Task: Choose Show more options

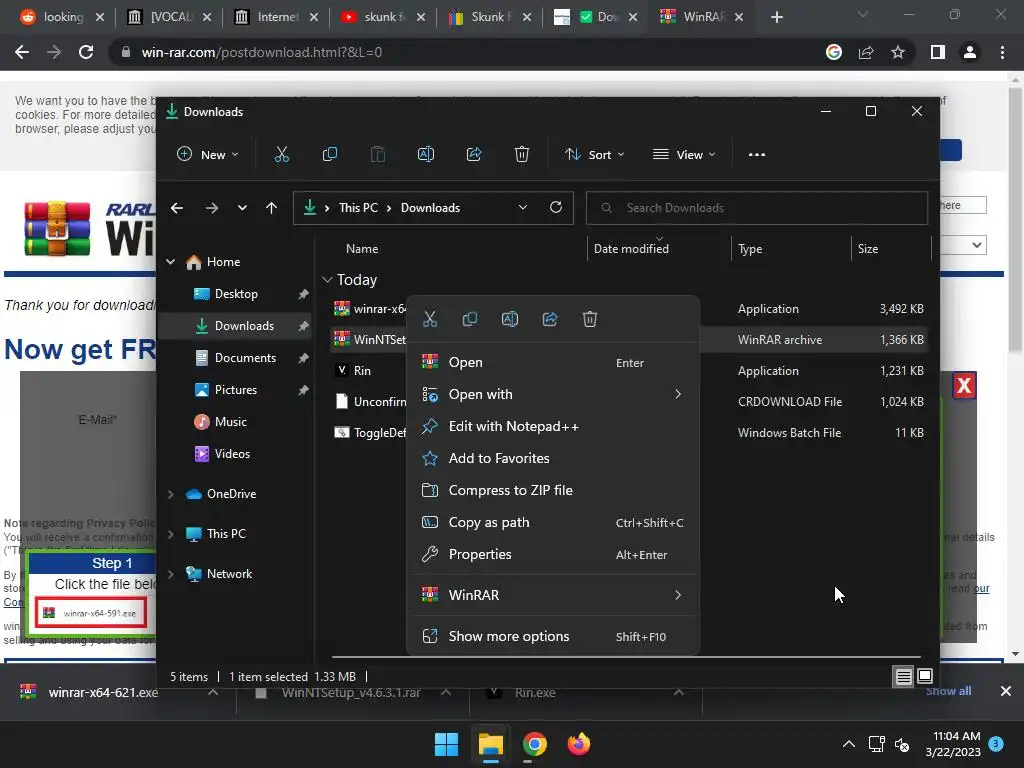Action: (553, 636)
